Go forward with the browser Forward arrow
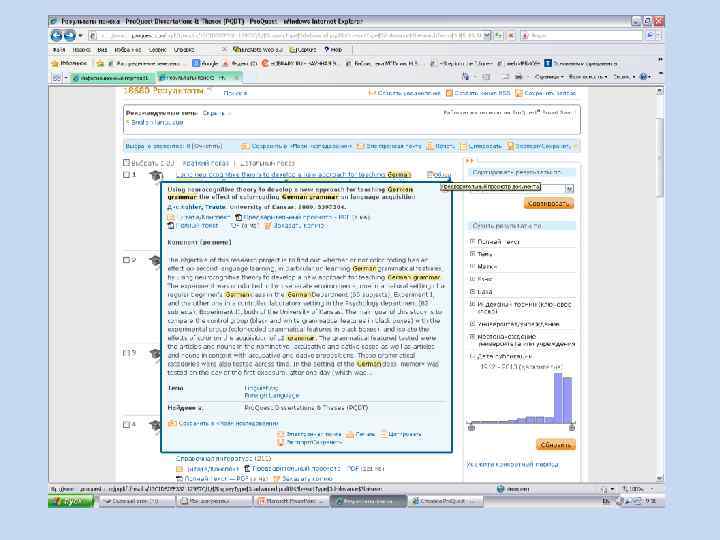 click(69, 35)
